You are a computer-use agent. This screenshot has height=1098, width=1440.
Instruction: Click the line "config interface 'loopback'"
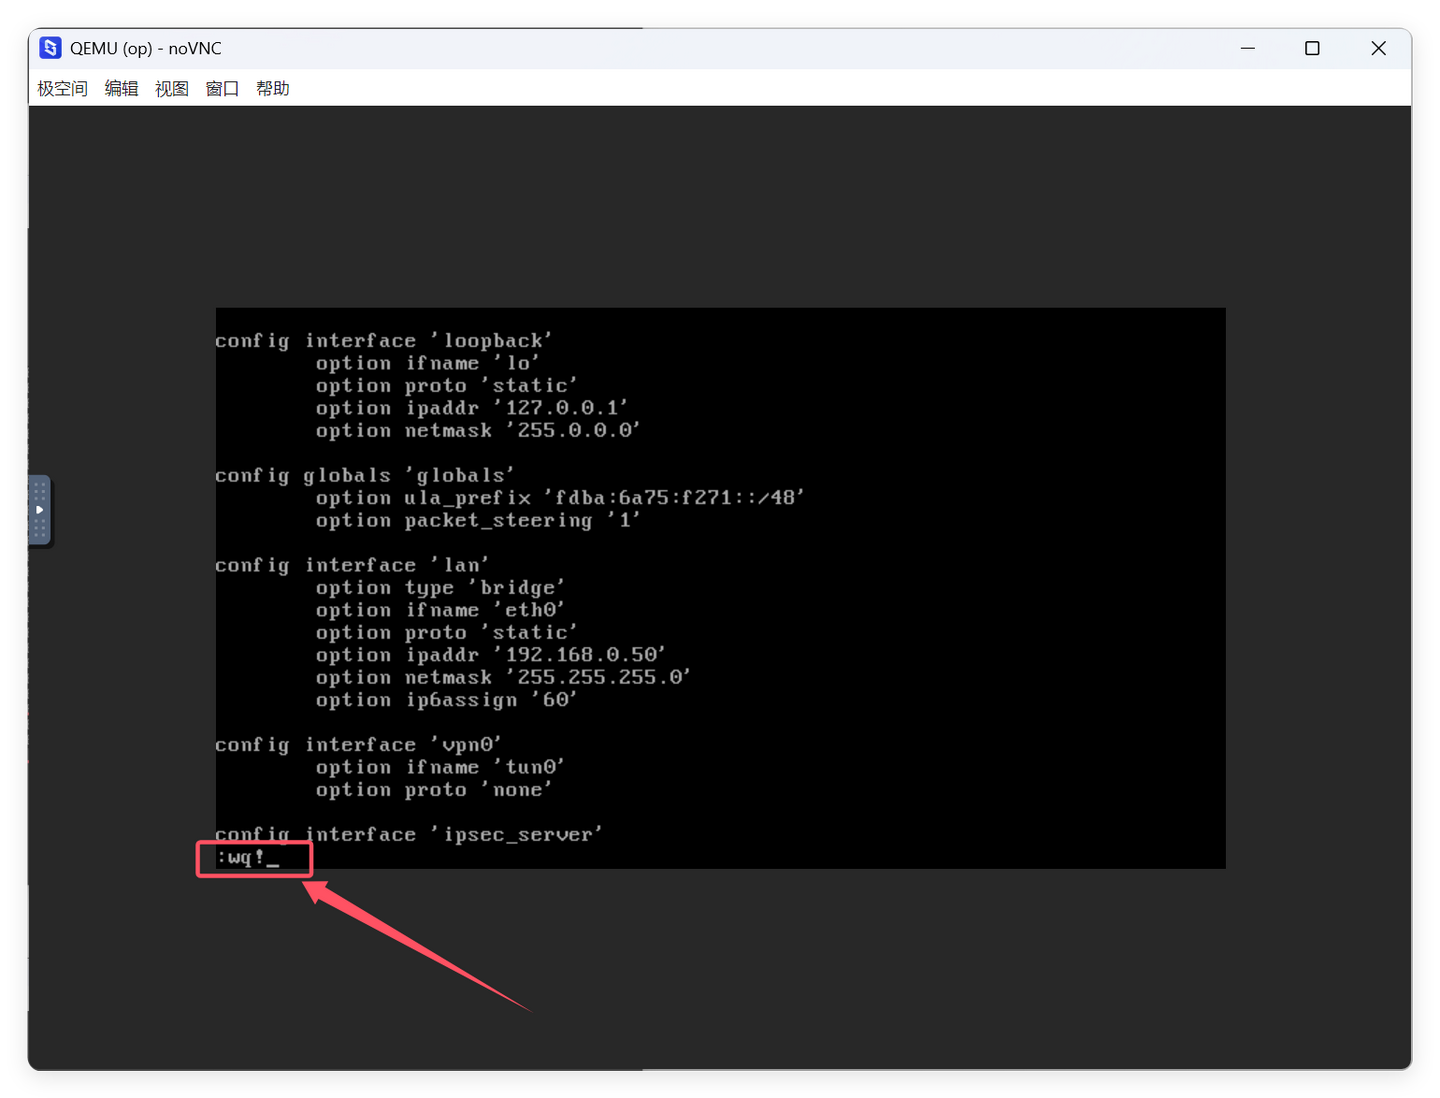[384, 341]
